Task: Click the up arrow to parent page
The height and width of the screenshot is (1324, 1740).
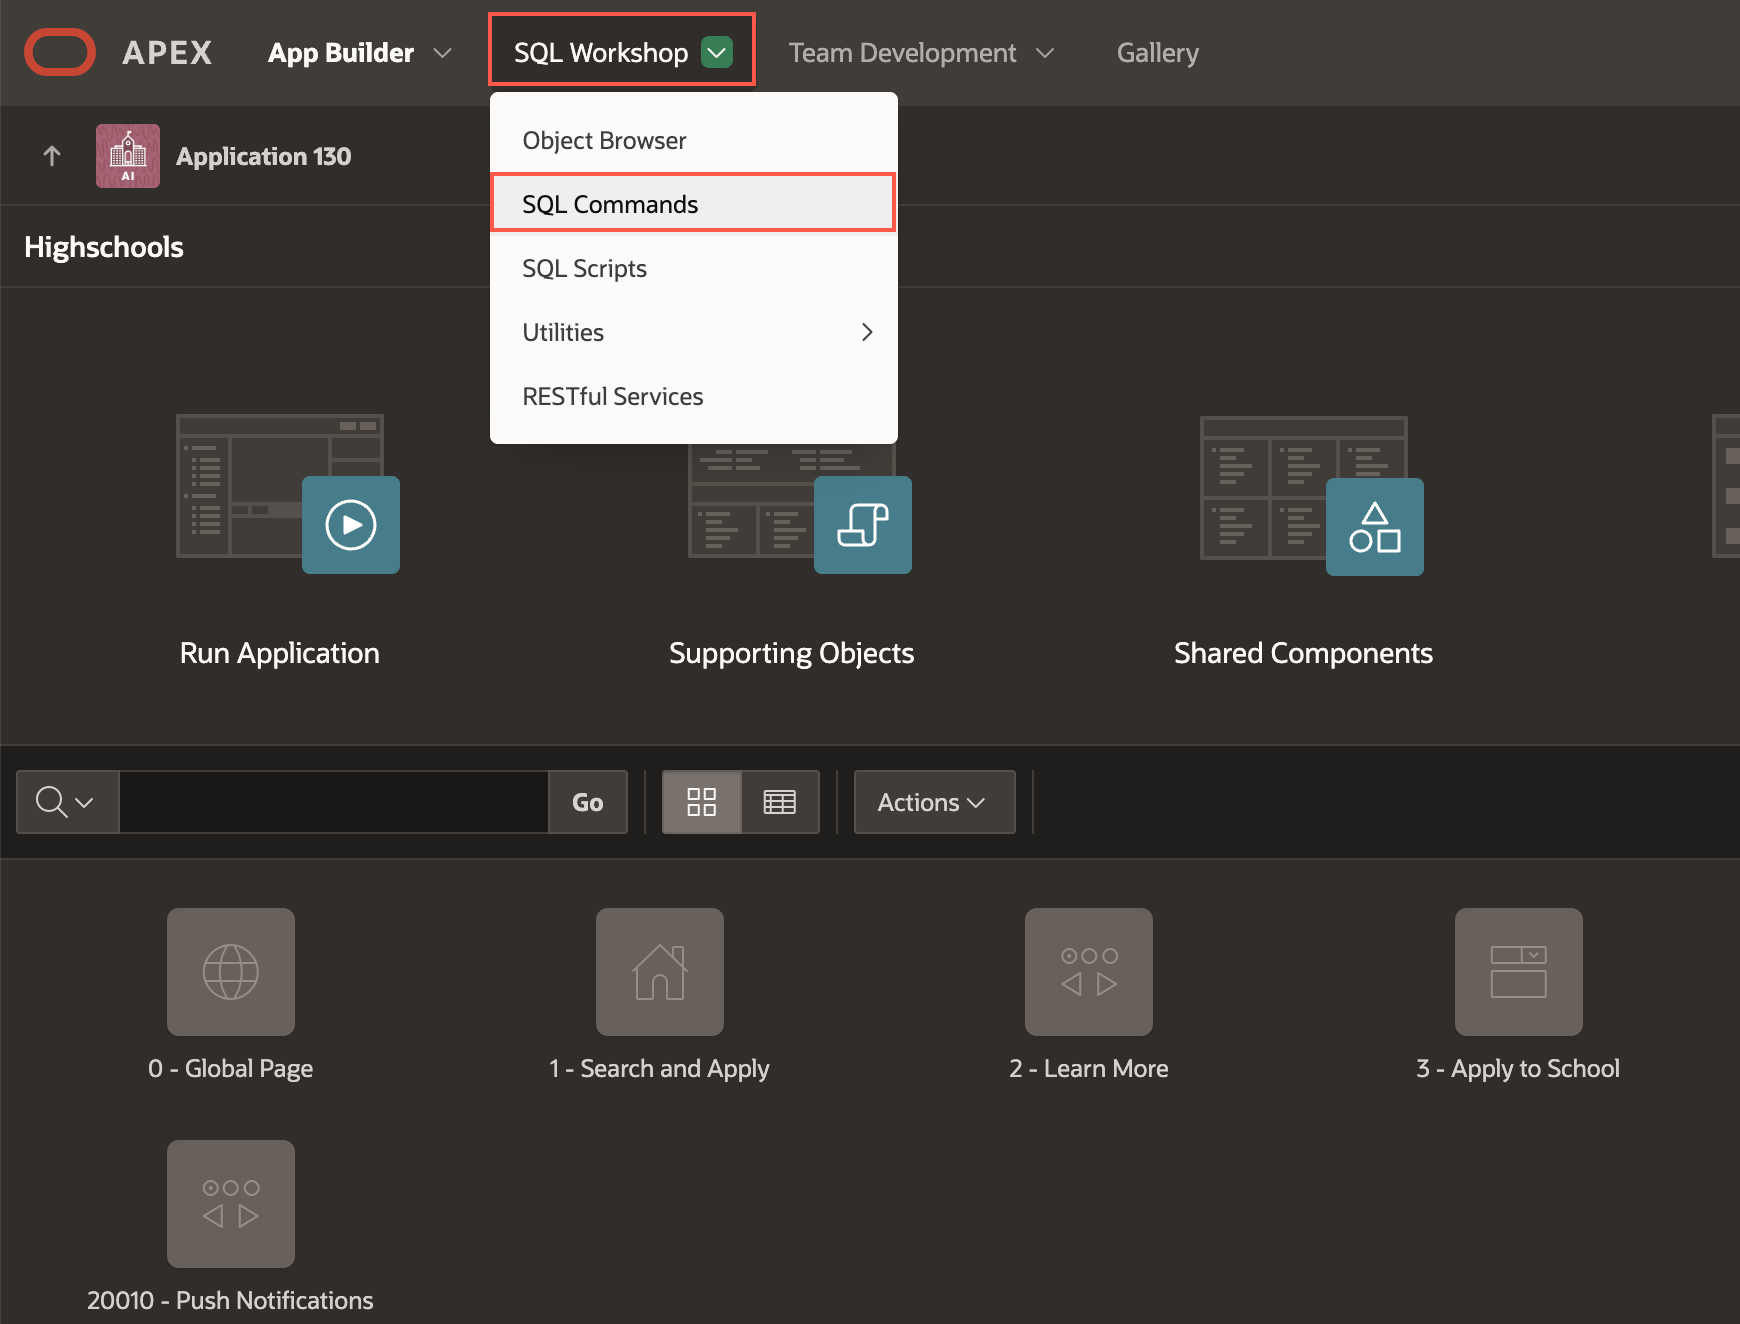Action: (52, 156)
